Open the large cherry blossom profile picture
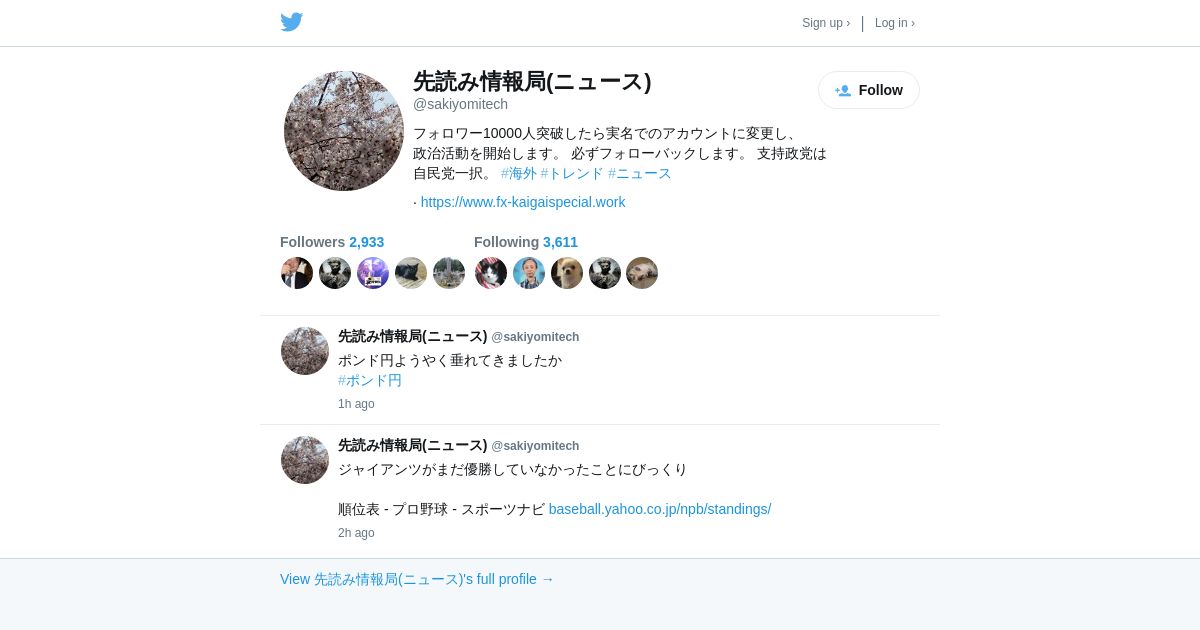The height and width of the screenshot is (630, 1200). 344,131
